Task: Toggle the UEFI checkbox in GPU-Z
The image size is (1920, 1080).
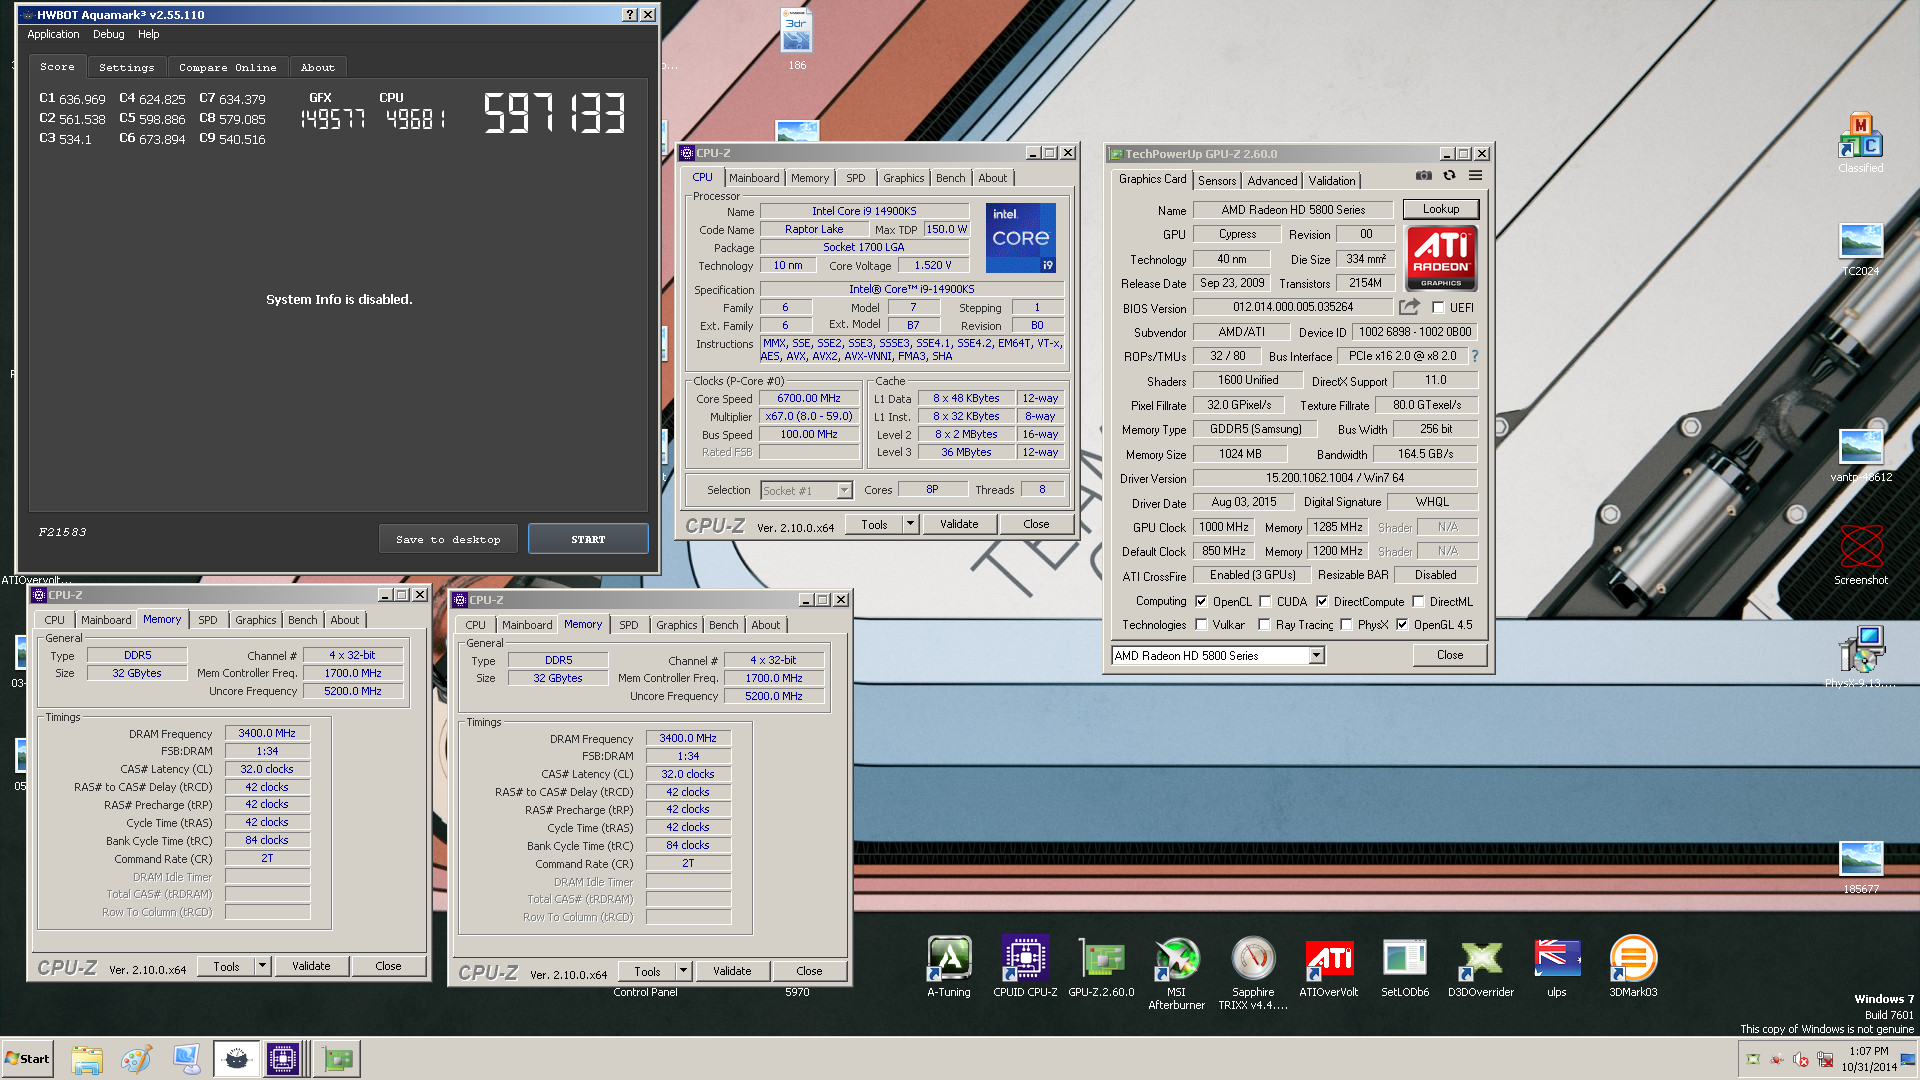Action: point(1438,308)
